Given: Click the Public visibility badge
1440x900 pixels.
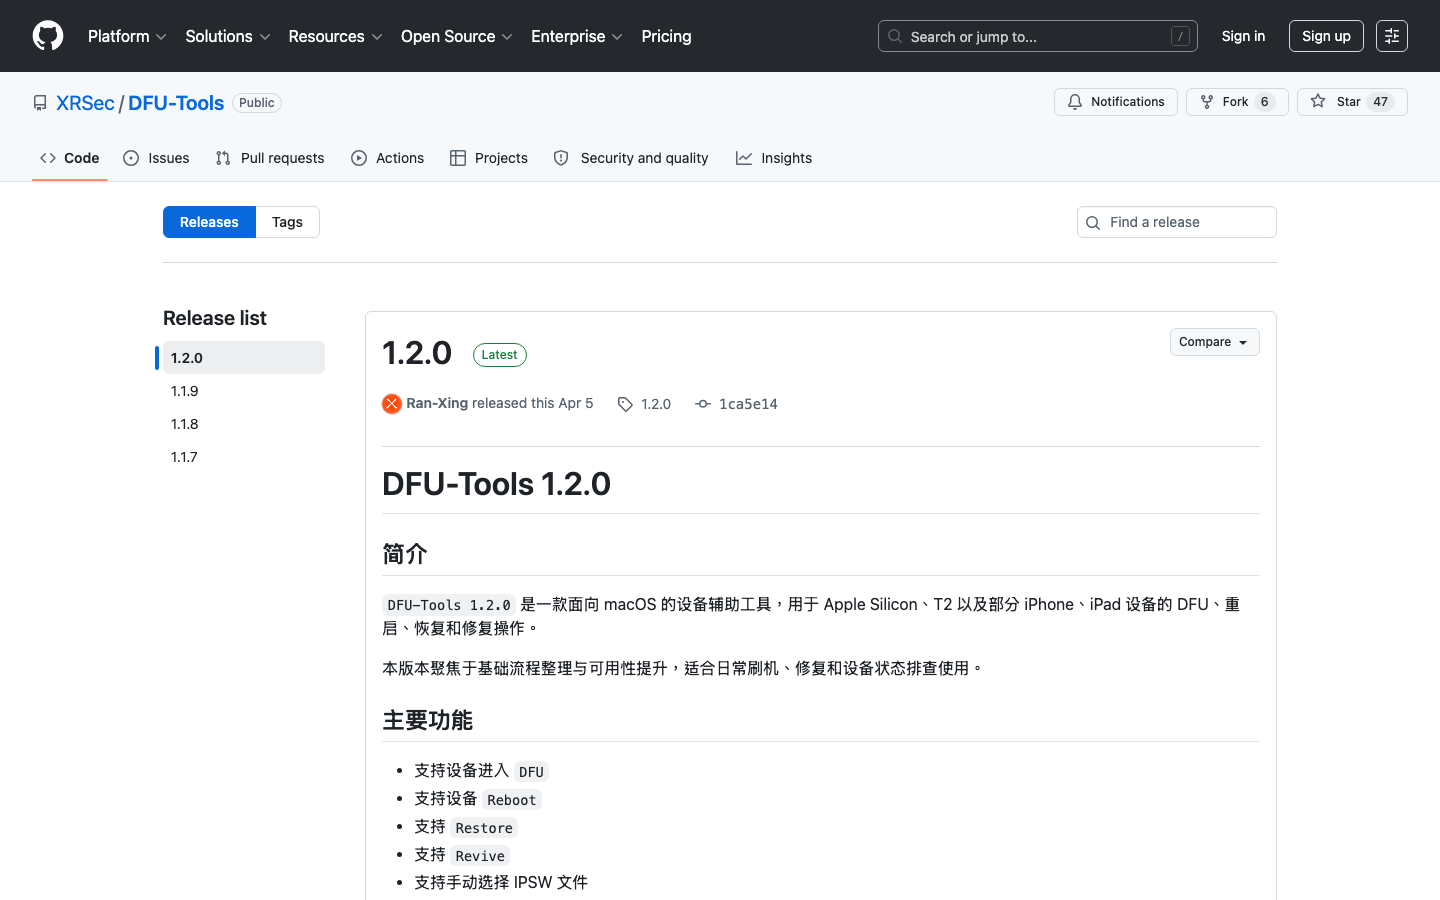Looking at the screenshot, I should tap(257, 103).
